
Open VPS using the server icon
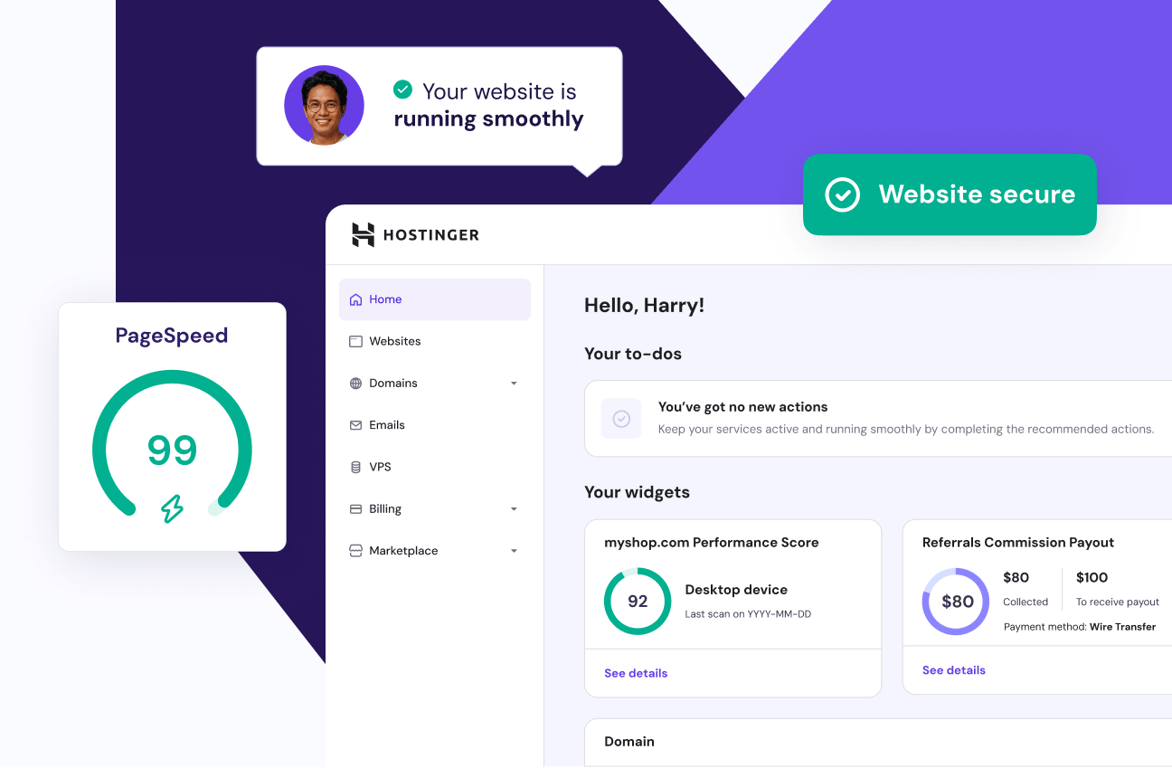click(356, 466)
